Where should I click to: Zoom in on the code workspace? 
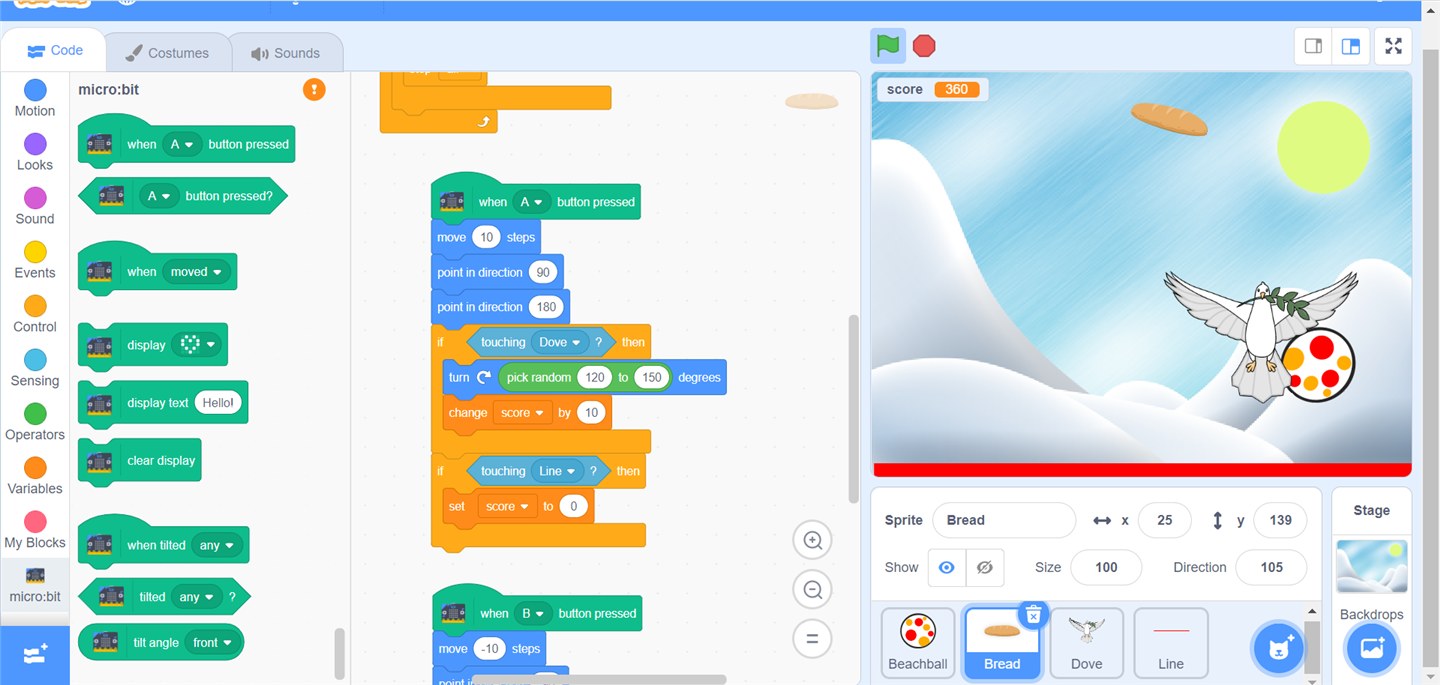(813, 541)
